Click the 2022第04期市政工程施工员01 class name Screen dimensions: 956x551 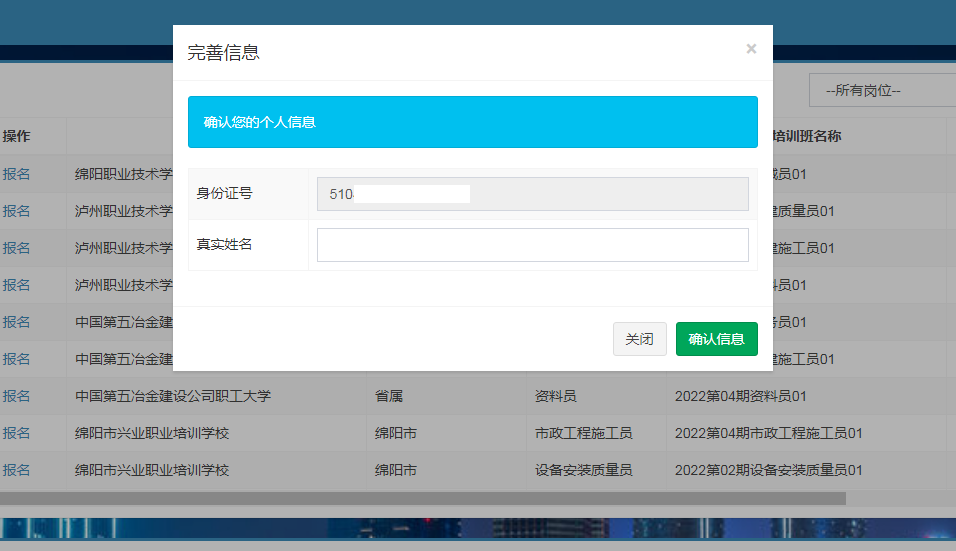coord(768,433)
